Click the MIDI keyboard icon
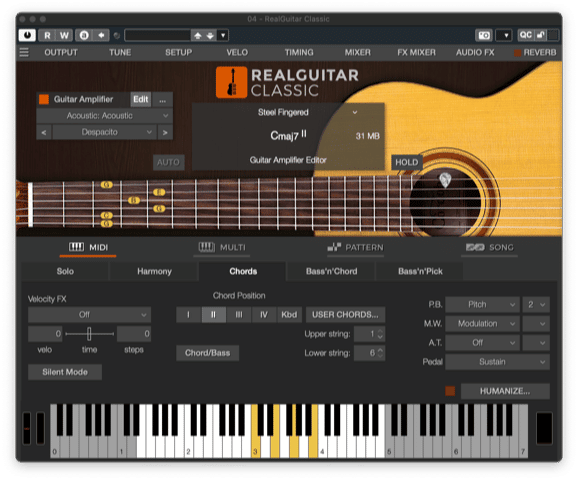Viewport: 578px width, 480px height. click(x=76, y=247)
